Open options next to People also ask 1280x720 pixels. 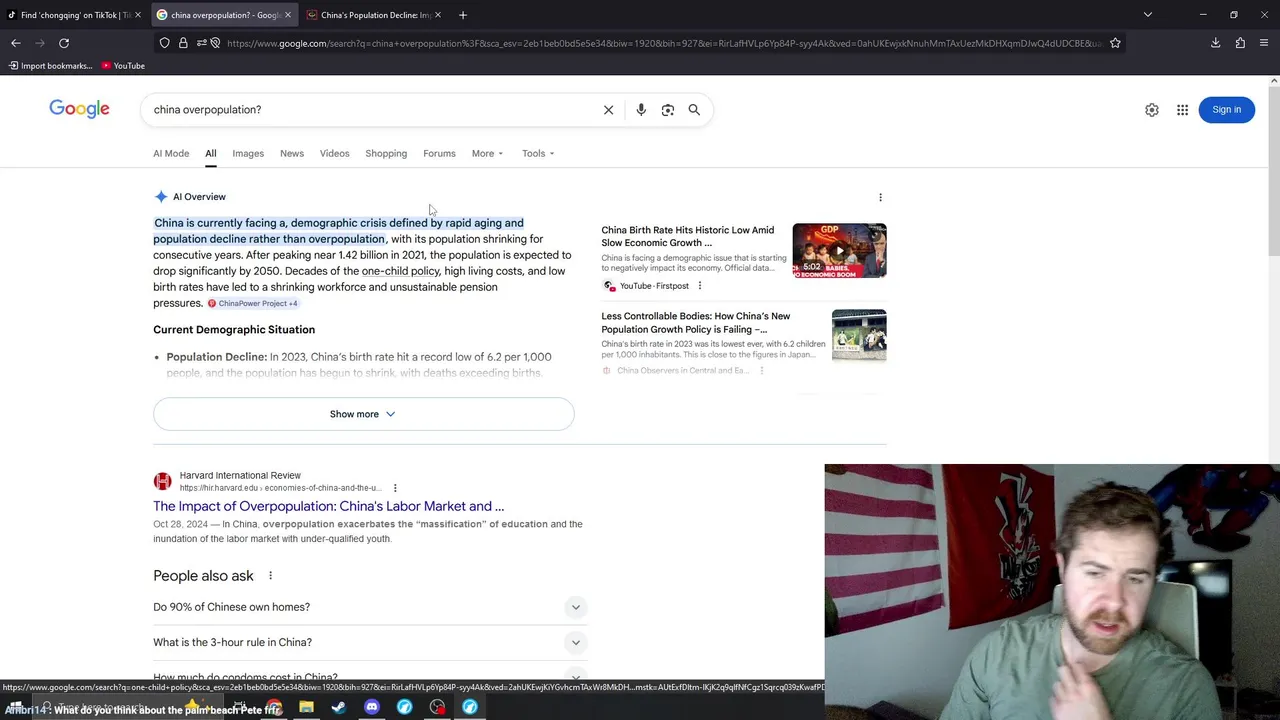(270, 576)
